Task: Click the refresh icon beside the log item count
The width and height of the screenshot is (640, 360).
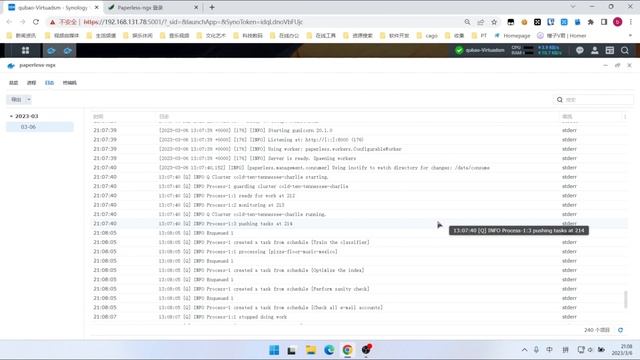Action: click(x=620, y=330)
